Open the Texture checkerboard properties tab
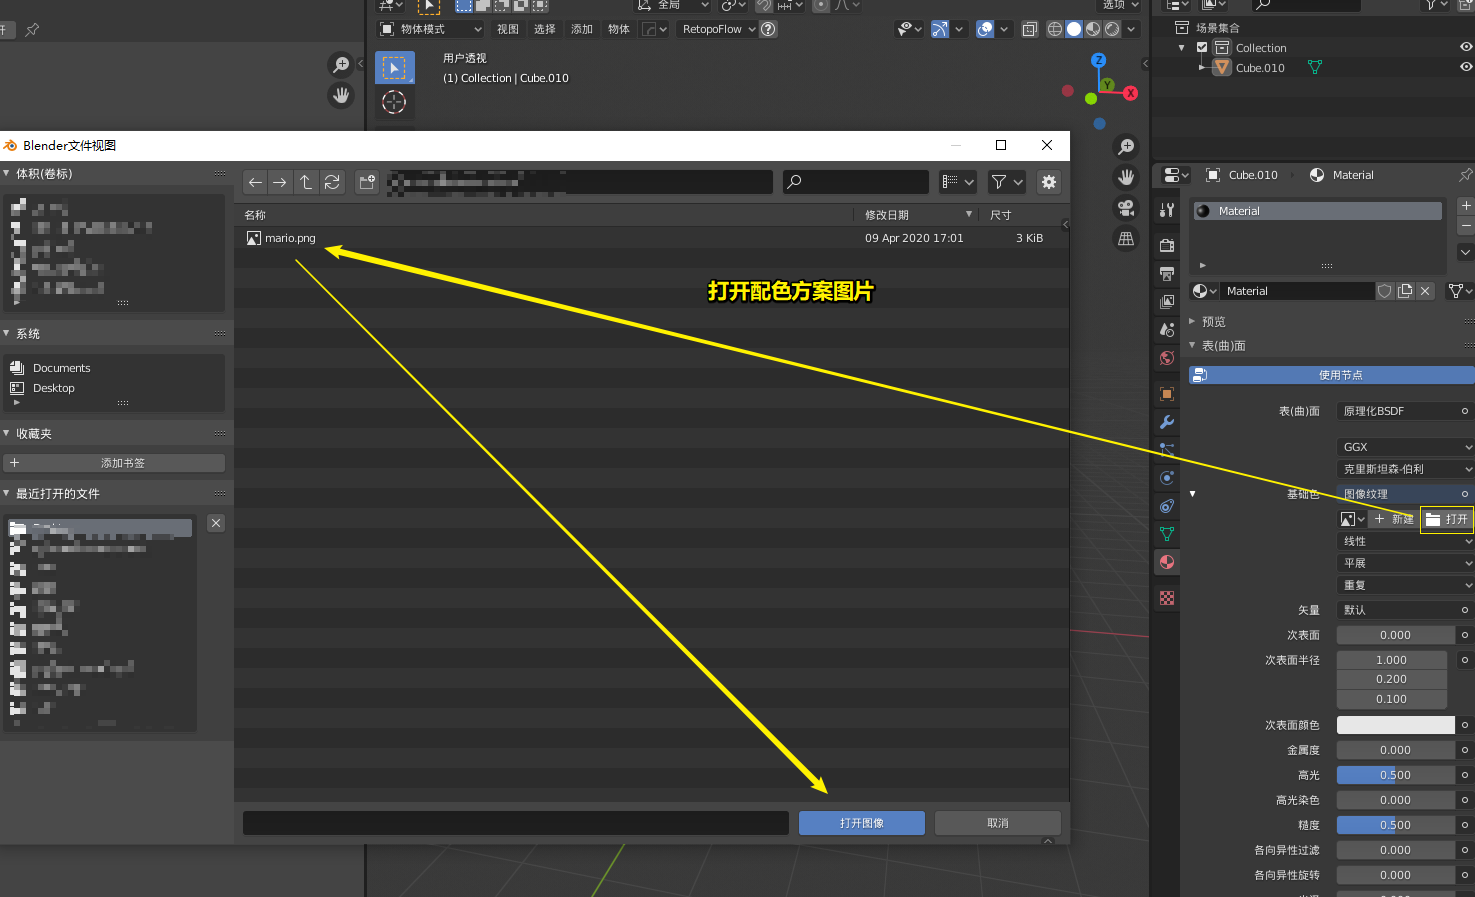This screenshot has width=1475, height=897. coord(1167,598)
